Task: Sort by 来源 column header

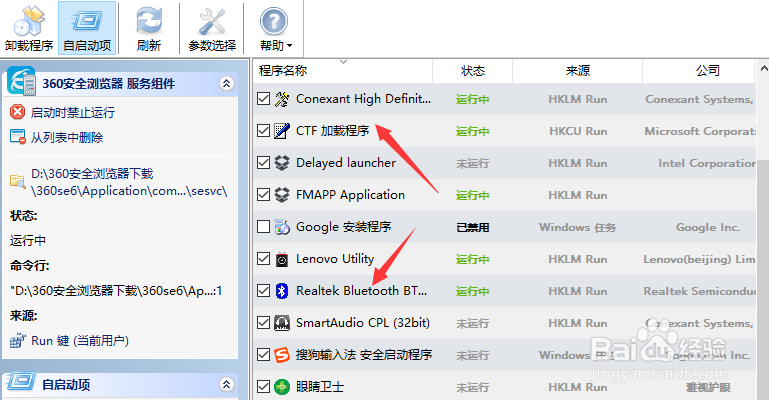Action: [578, 71]
